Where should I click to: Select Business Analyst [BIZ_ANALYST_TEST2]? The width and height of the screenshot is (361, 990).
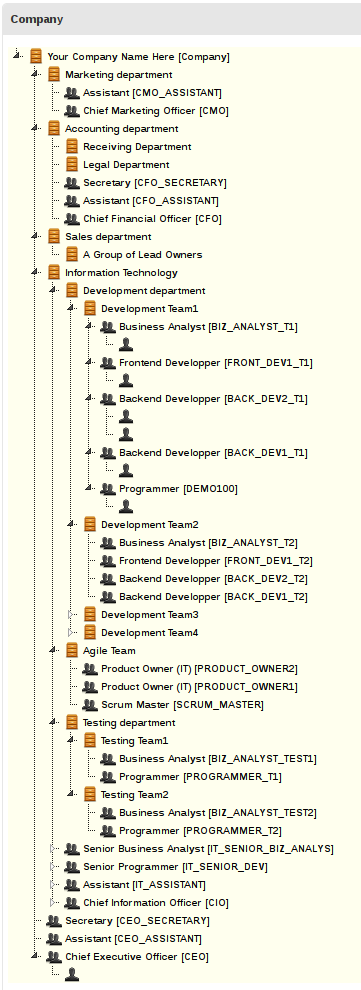[x=218, y=813]
